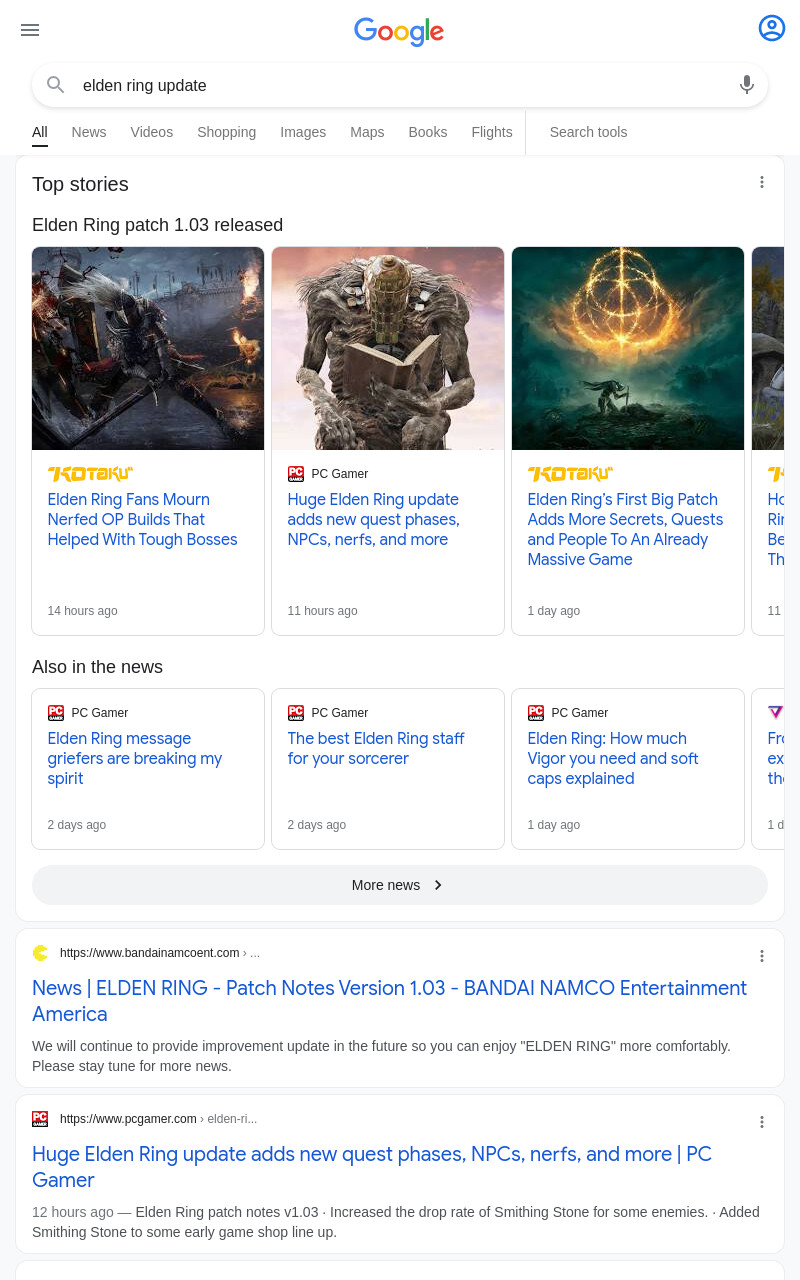
Task: Click 'Also in the news' heading
Action: tap(97, 667)
